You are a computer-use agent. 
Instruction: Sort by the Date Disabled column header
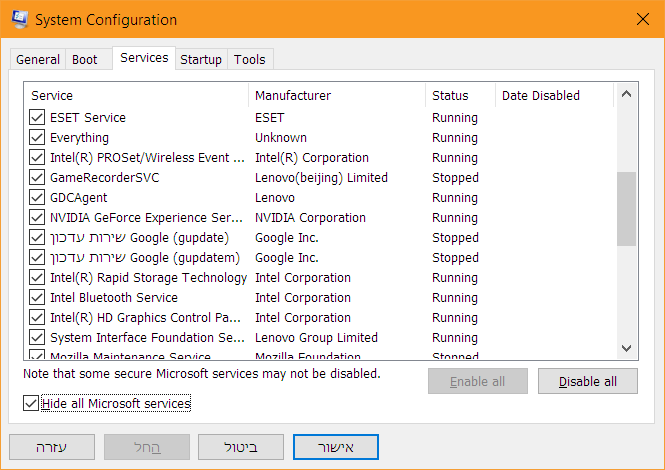click(555, 95)
